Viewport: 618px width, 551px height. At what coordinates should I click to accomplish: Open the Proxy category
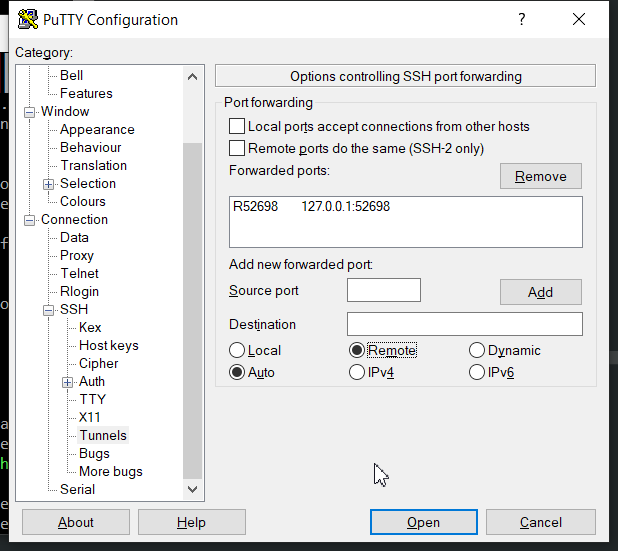77,256
